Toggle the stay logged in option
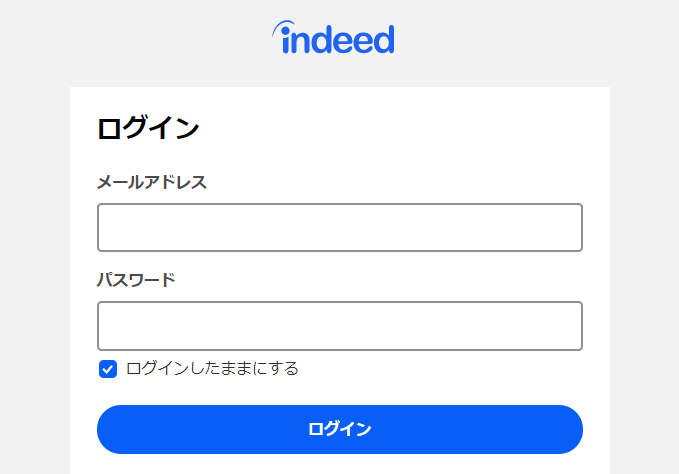The image size is (679, 474). [x=108, y=369]
